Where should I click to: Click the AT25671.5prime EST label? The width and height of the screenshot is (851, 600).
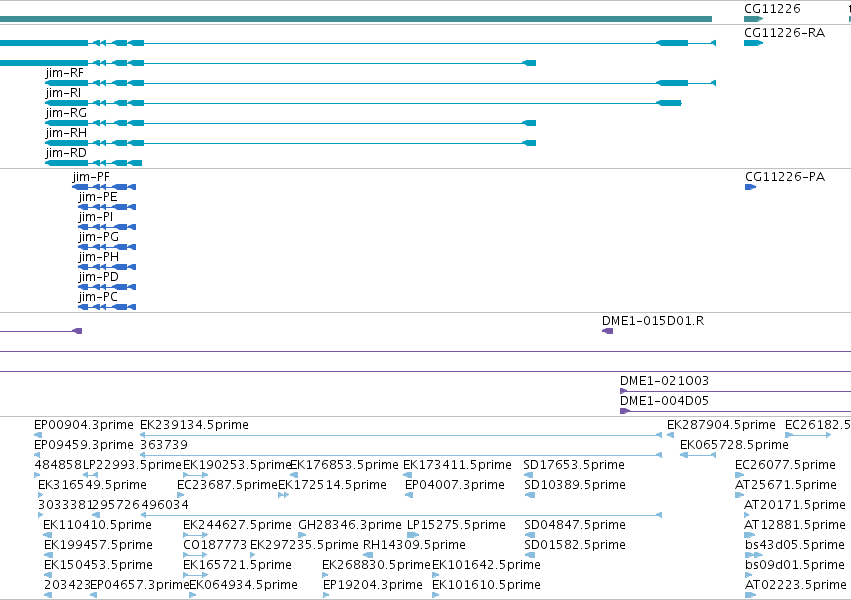click(785, 486)
